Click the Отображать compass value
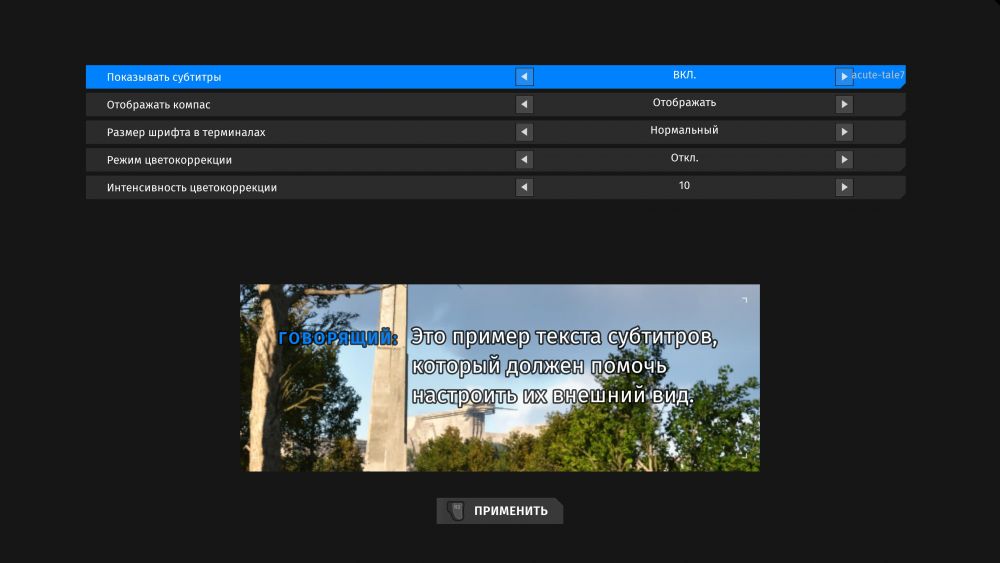Image resolution: width=1000 pixels, height=563 pixels. click(684, 103)
